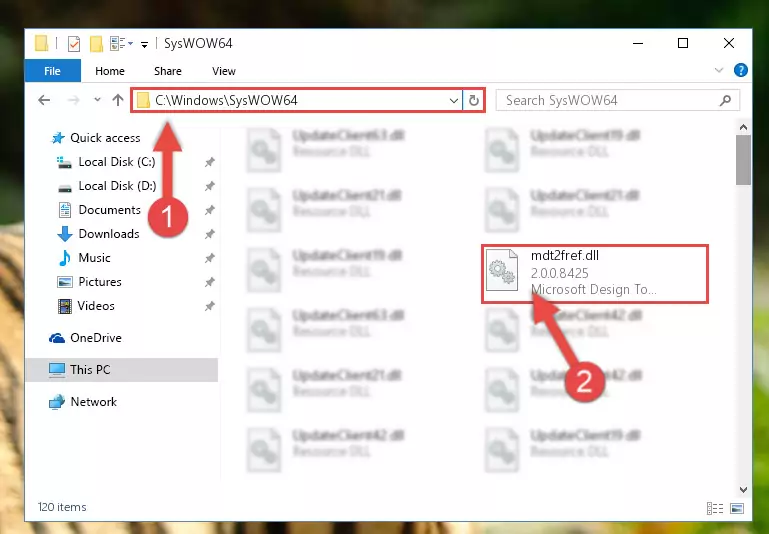This screenshot has height=534, width=769.
Task: Click the mdt2fref.dll gear file icon
Action: [502, 270]
